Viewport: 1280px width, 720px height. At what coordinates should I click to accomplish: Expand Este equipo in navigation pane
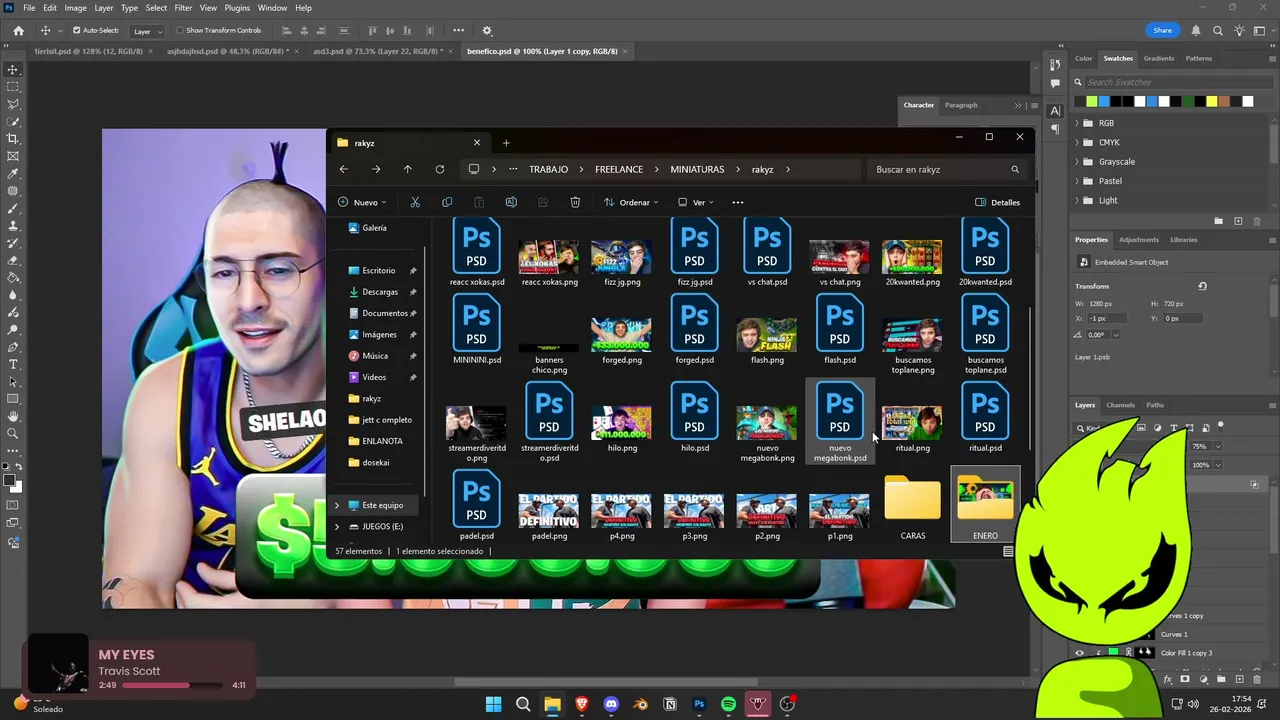pyautogui.click(x=336, y=505)
